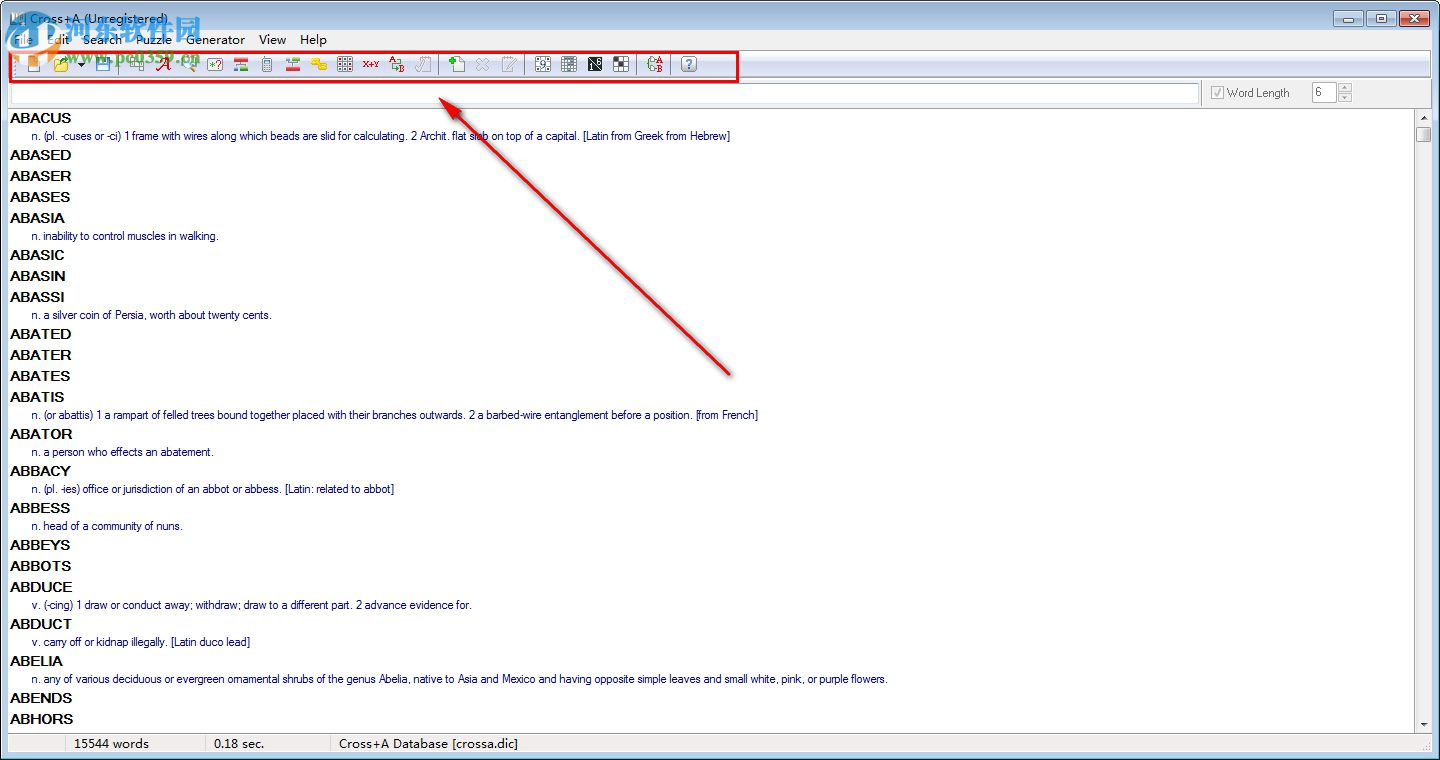Create a new file with the toolbar icon
Viewport: 1440px width, 760px height.
click(x=34, y=64)
